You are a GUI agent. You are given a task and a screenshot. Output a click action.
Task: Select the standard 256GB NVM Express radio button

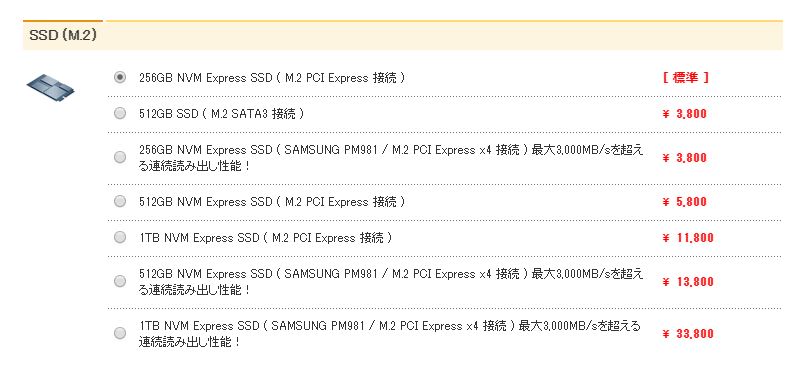coord(120,77)
